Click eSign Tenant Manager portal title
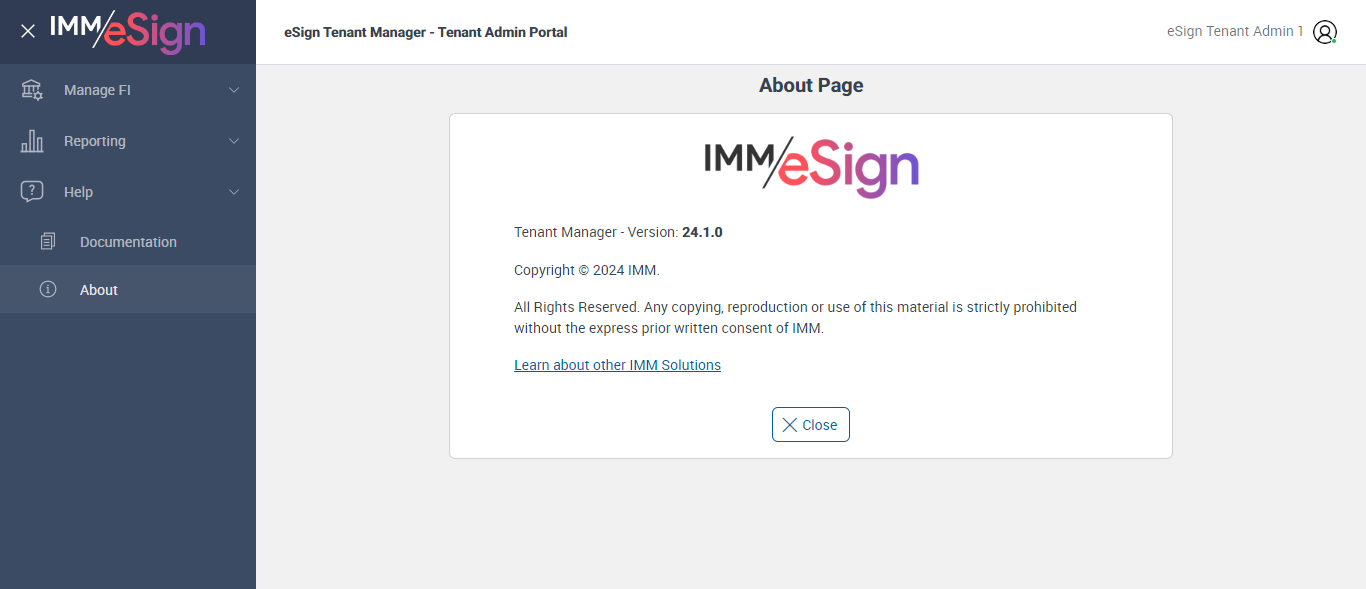The width and height of the screenshot is (1366, 589). (x=426, y=32)
